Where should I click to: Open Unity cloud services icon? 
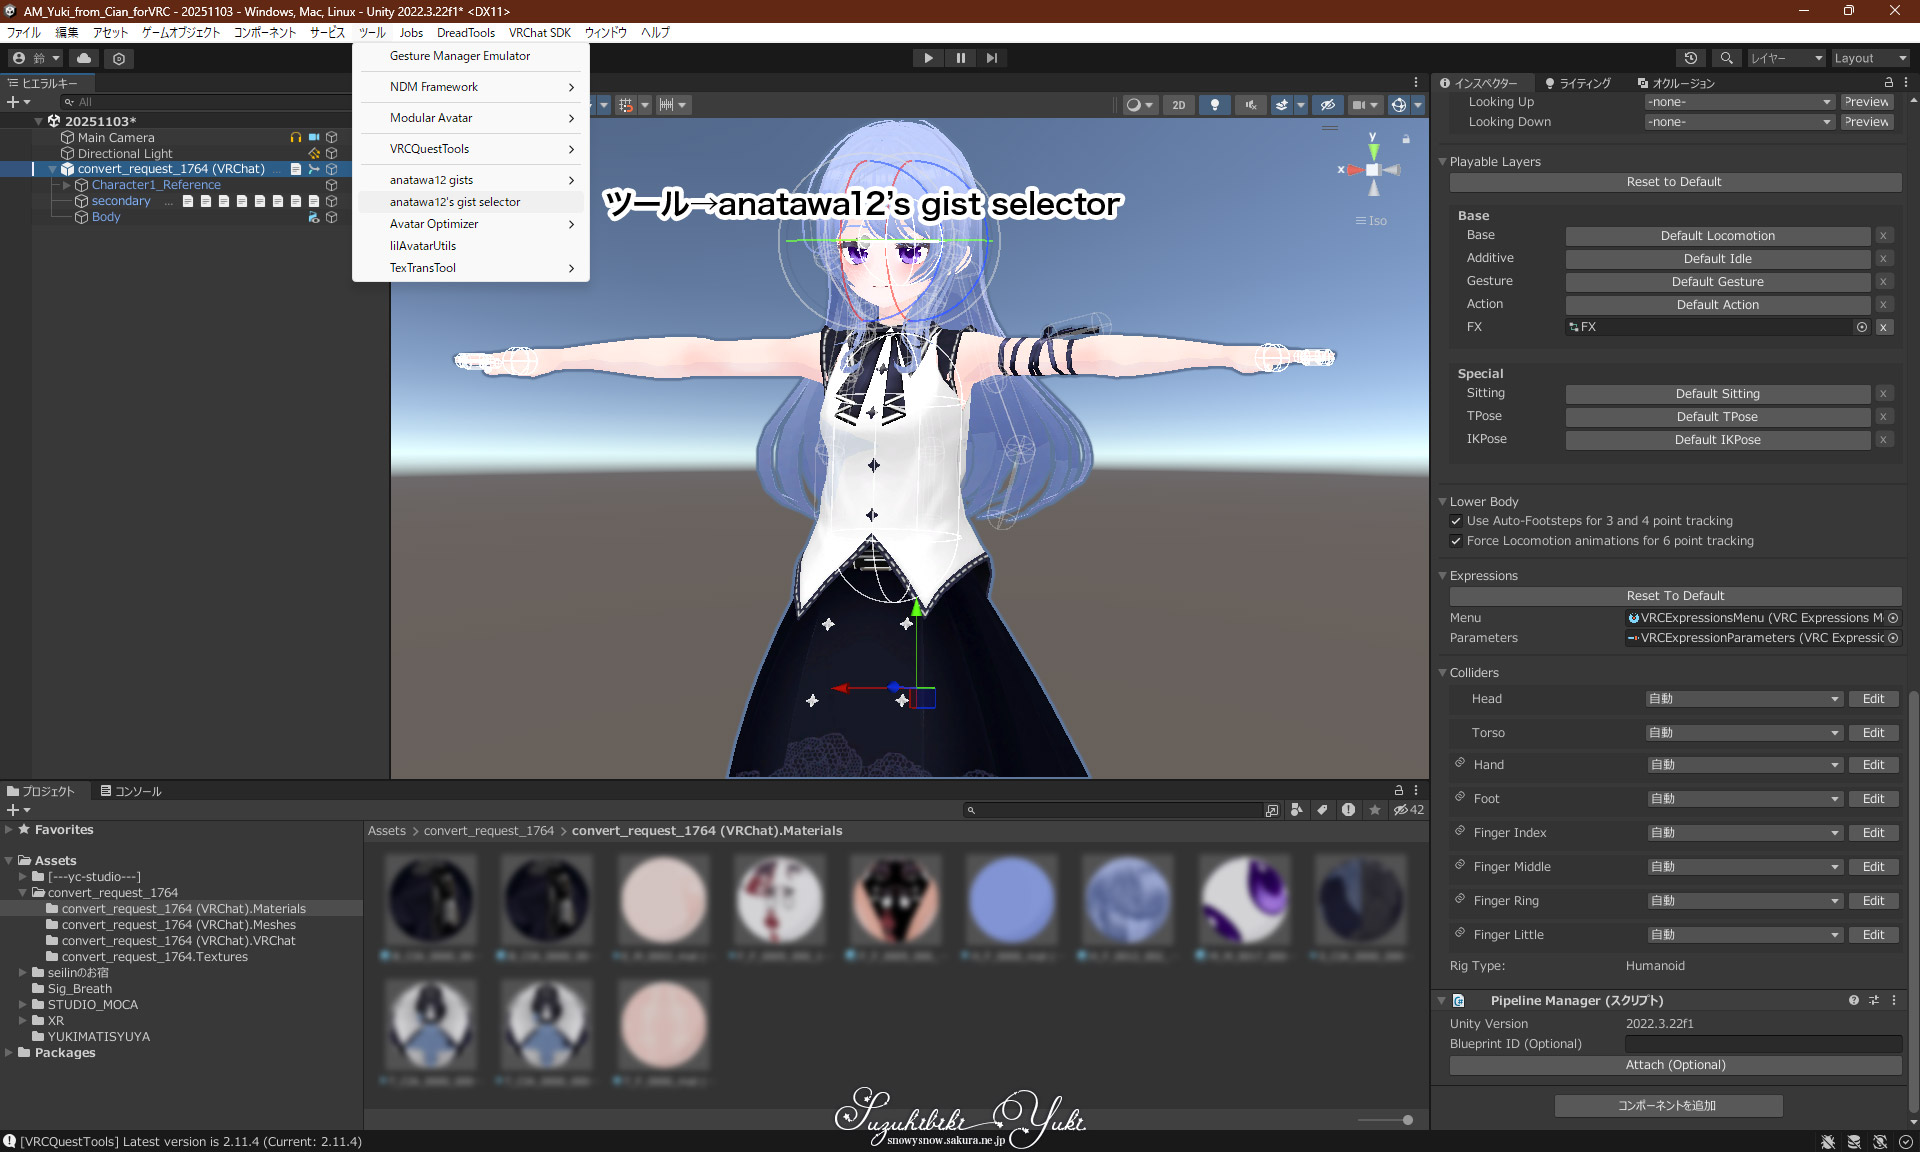click(84, 58)
